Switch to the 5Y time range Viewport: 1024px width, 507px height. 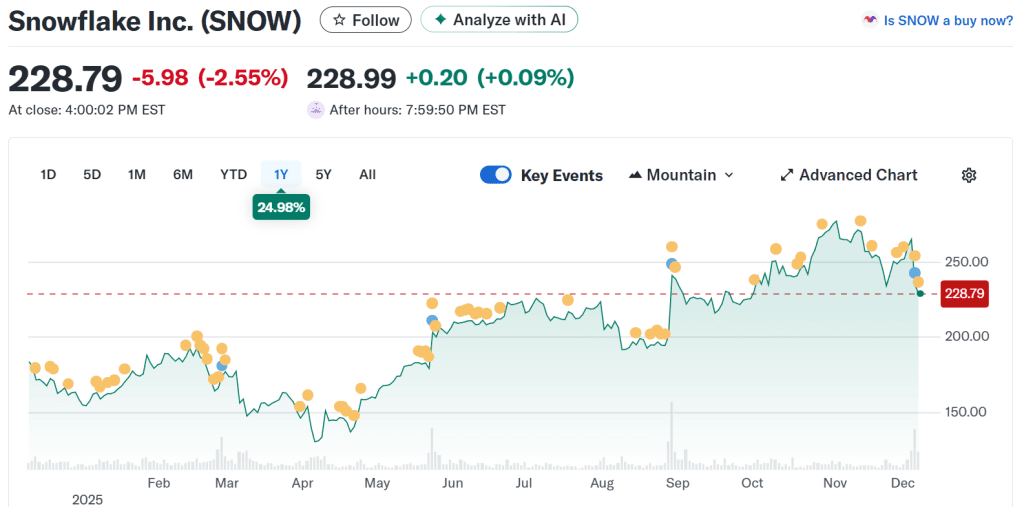(323, 175)
